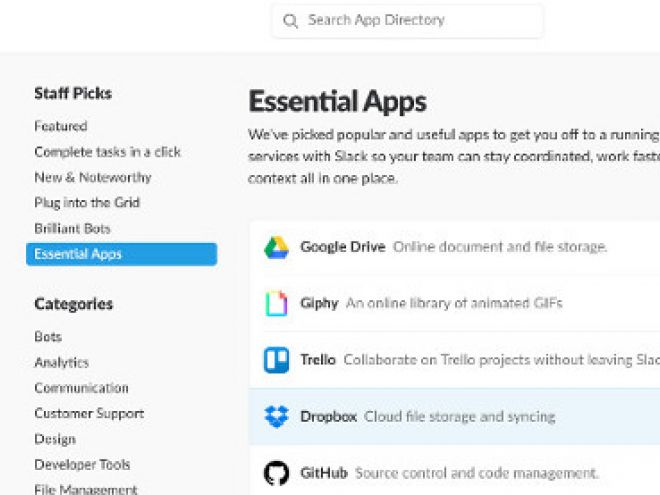The image size is (660, 495).
Task: Click the Dropbox app icon
Action: 276,416
